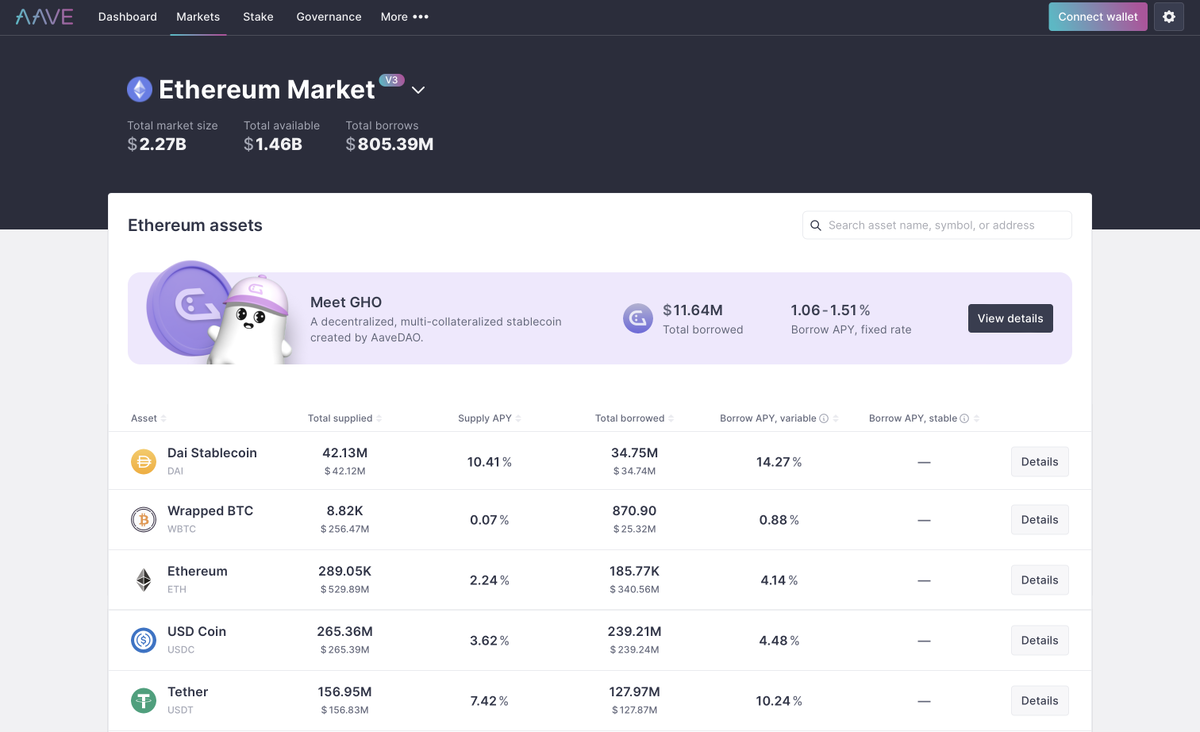The height and width of the screenshot is (732, 1200).
Task: Click the Wrapped BTC asset name
Action: coord(210,511)
